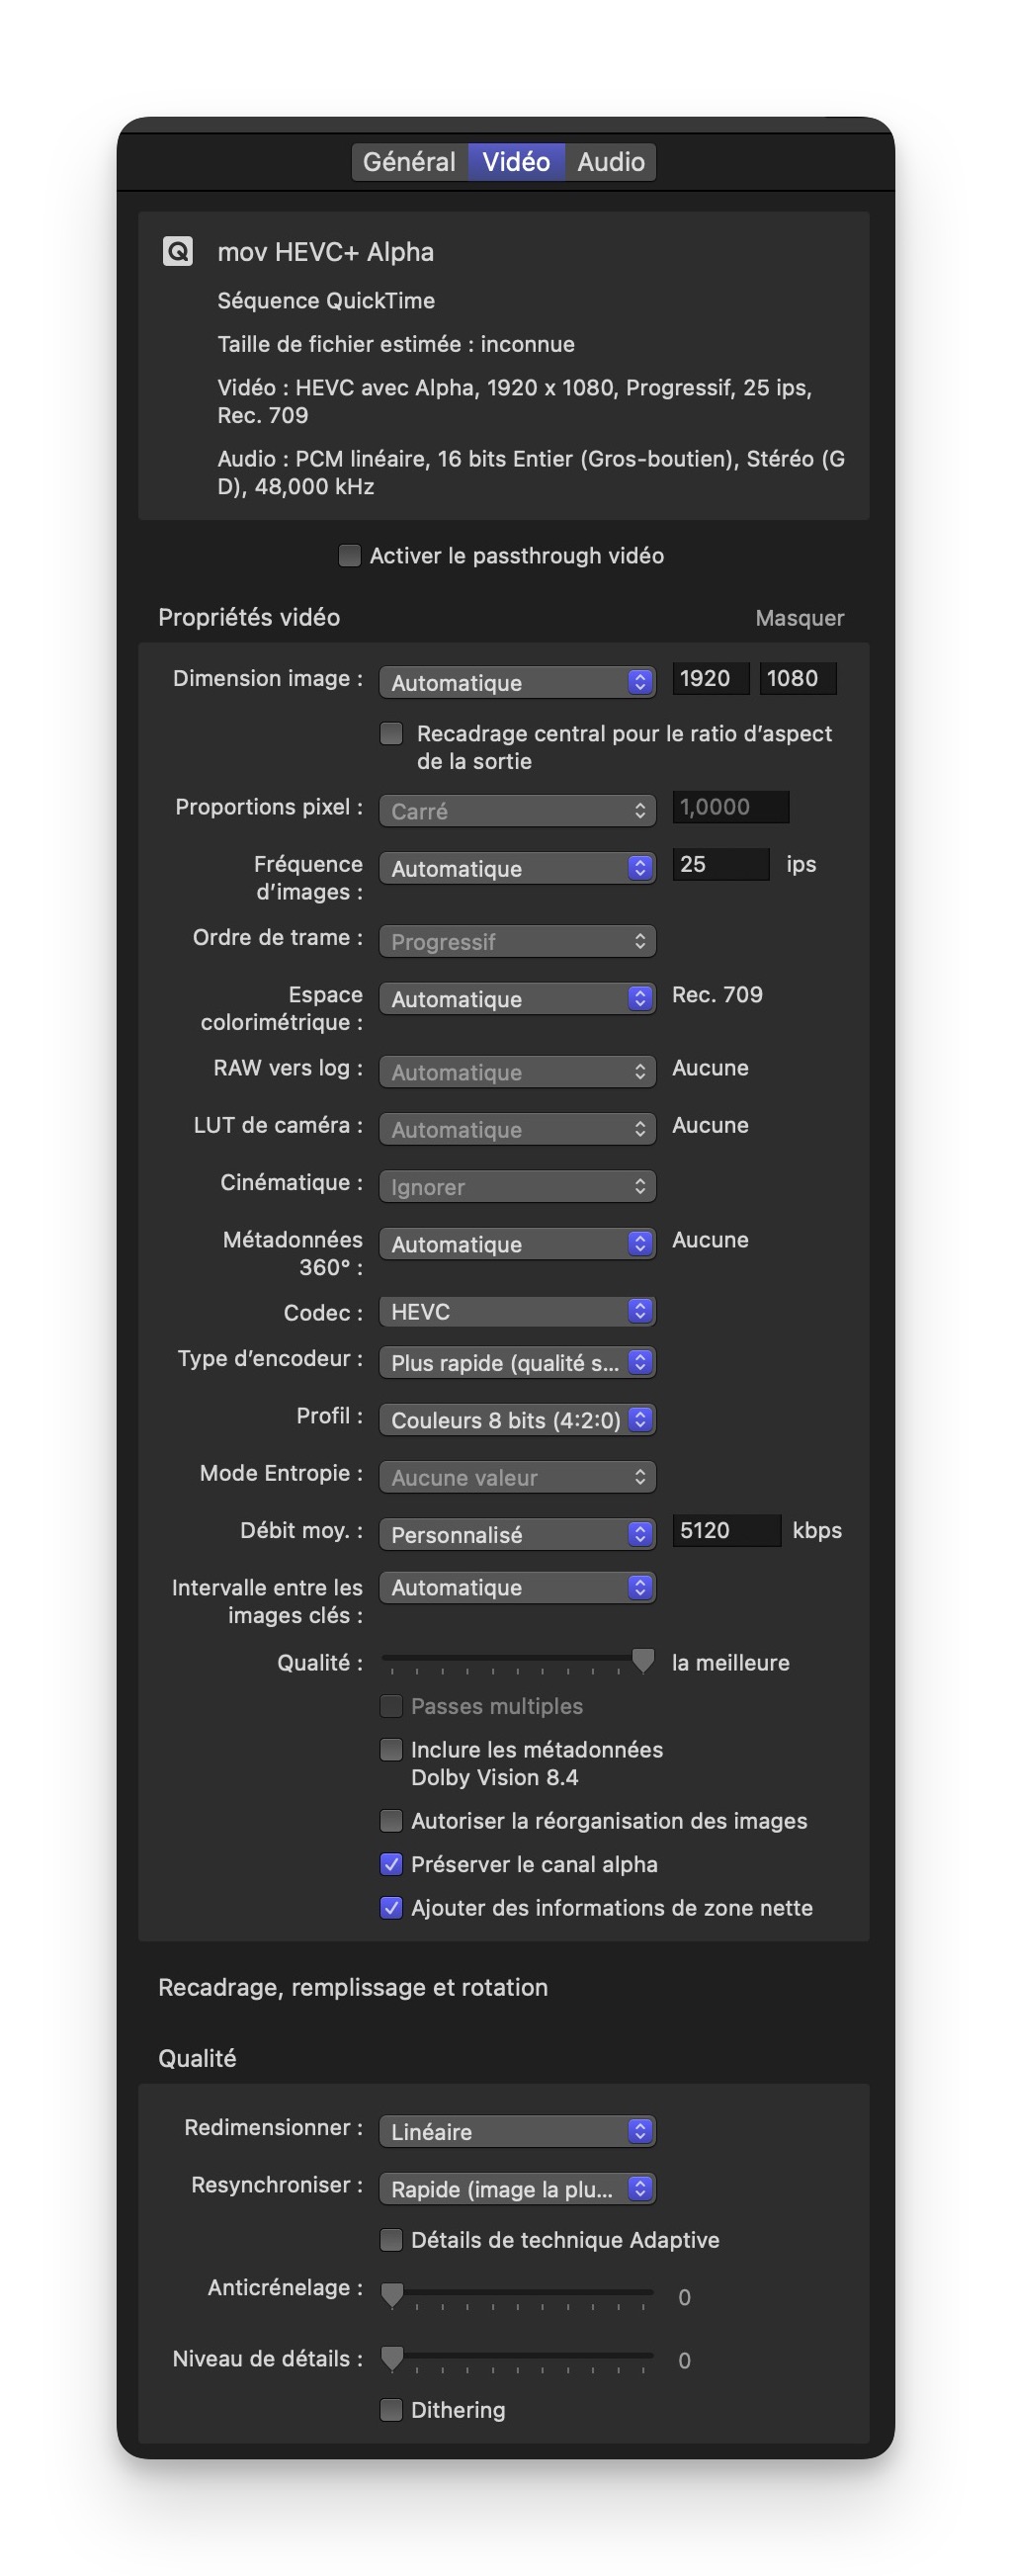The image size is (1012, 2576).
Task: Enable the Dithering checkbox
Action: click(x=391, y=2410)
